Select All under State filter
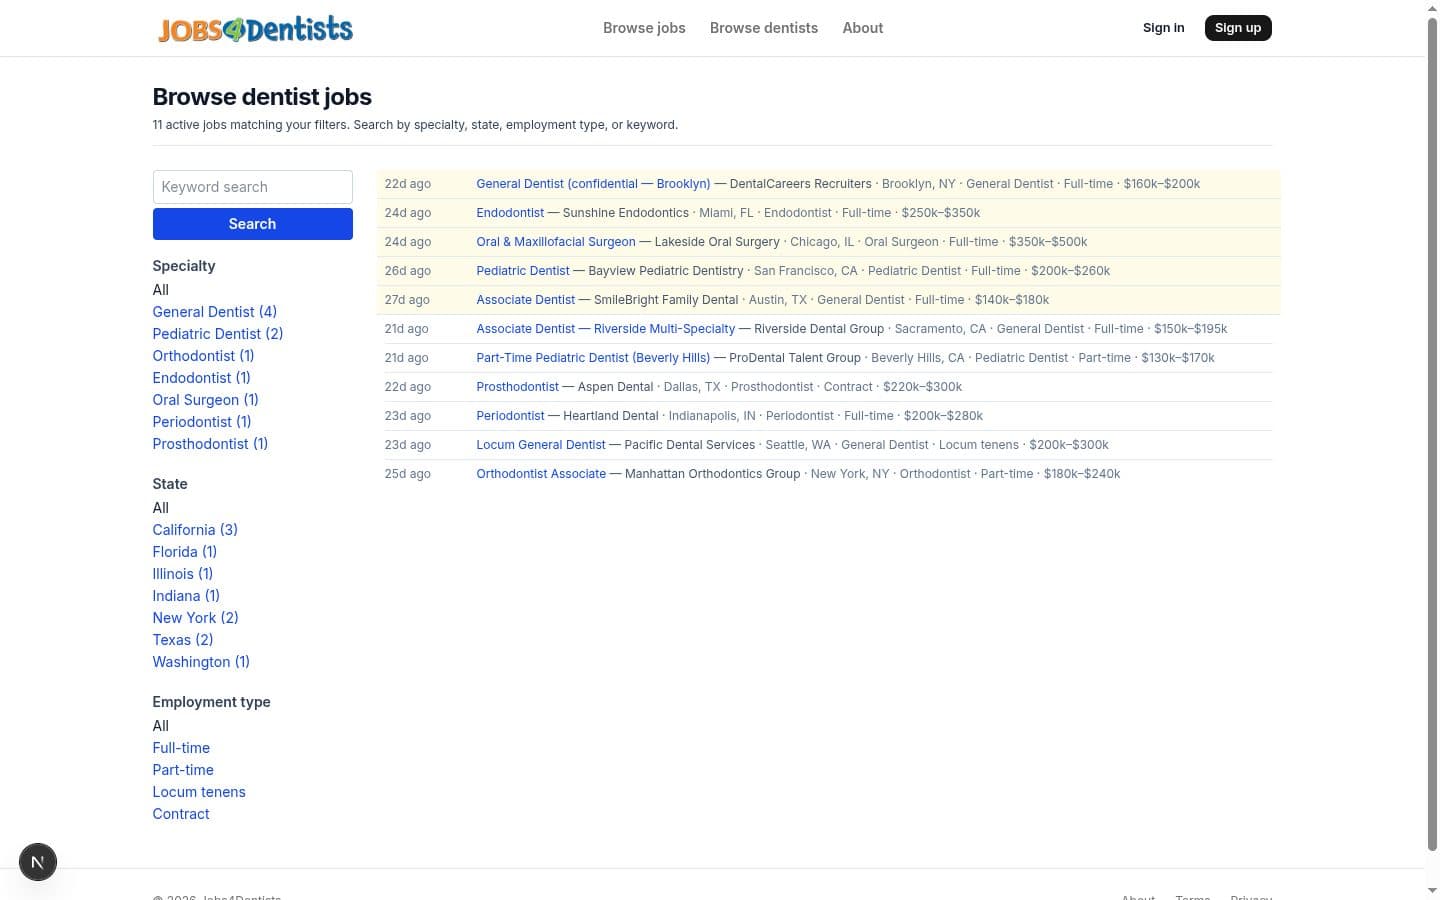This screenshot has height=900, width=1440. (x=160, y=508)
